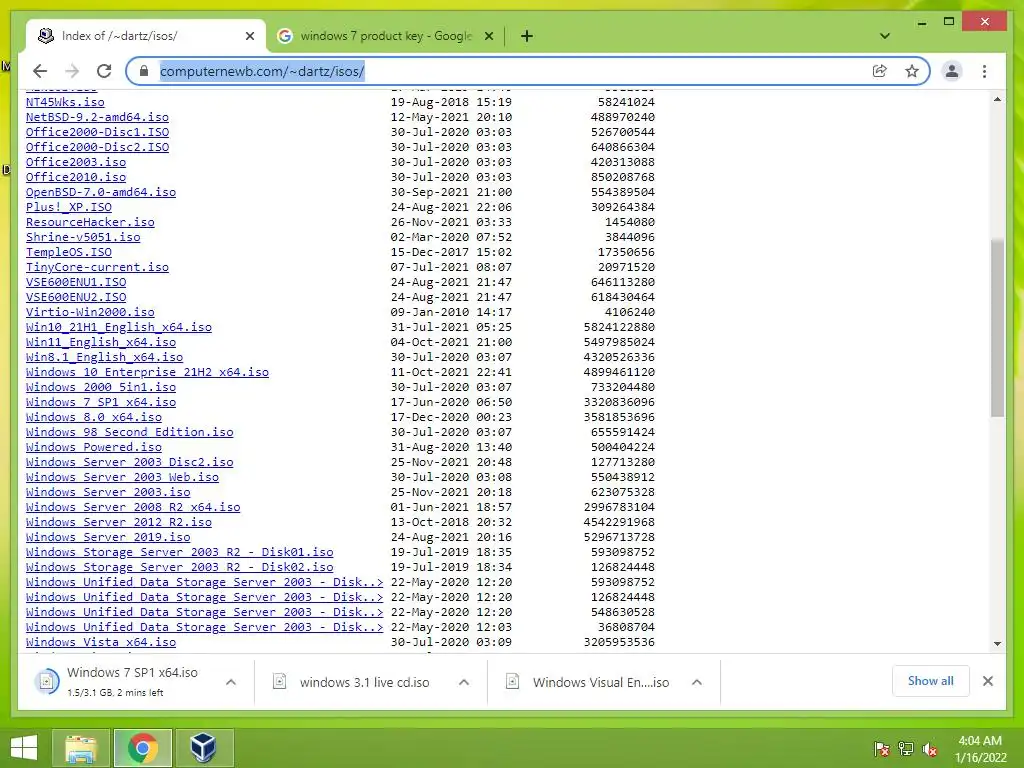This screenshot has width=1024, height=768.
Task: Expand options for Windows 7 SP1 x64.iso download
Action: click(231, 682)
